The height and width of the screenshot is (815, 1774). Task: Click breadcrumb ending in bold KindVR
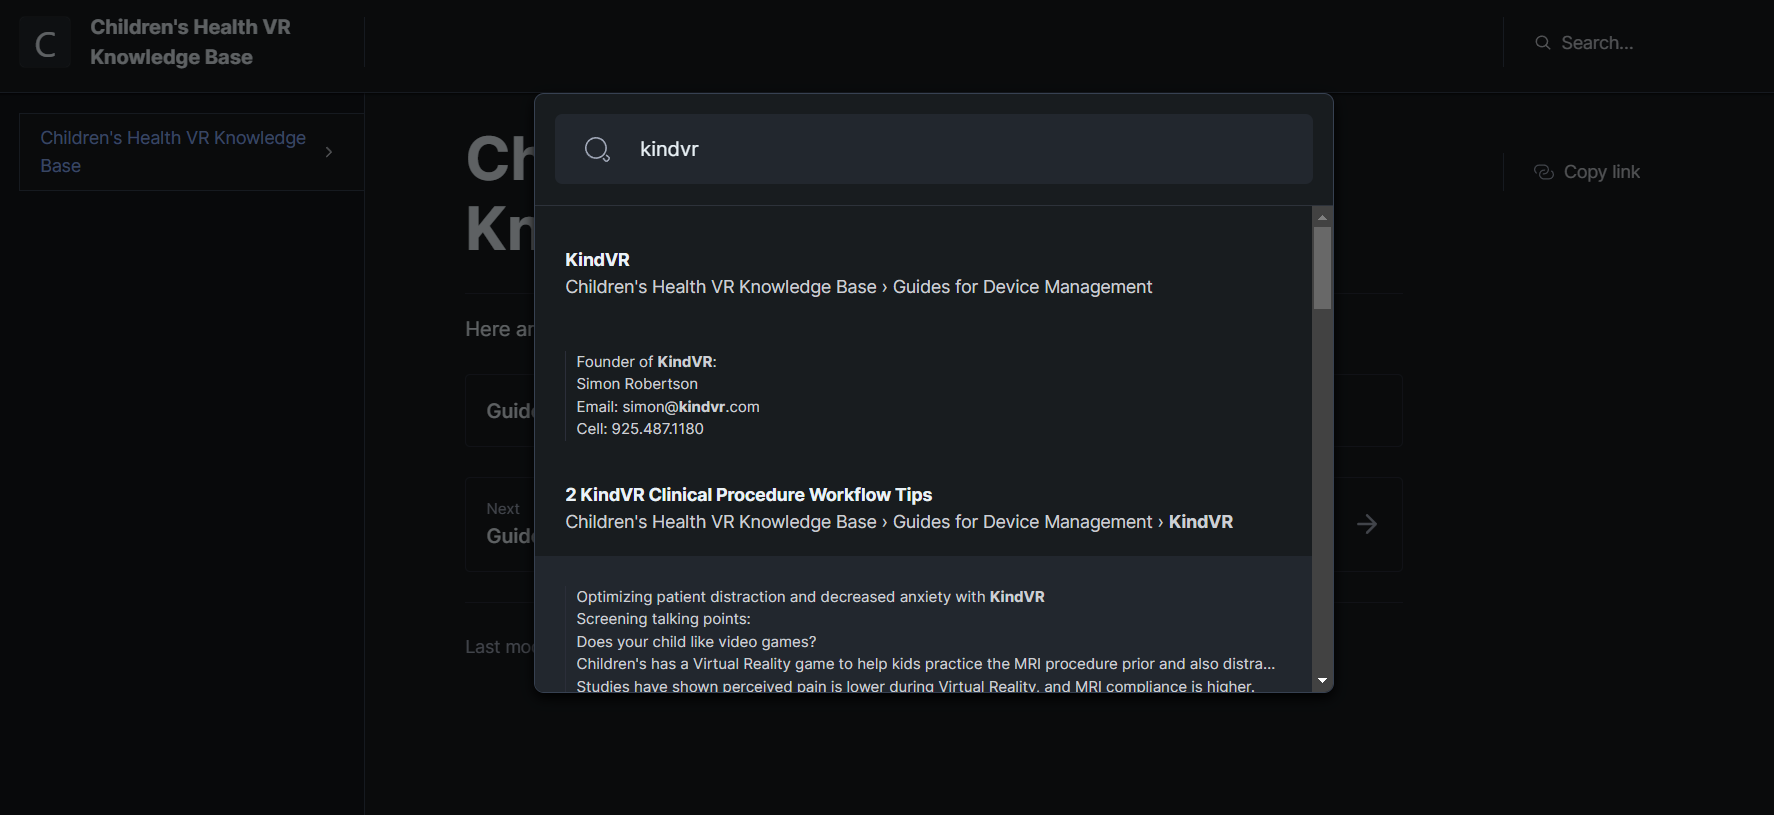[x=899, y=522]
